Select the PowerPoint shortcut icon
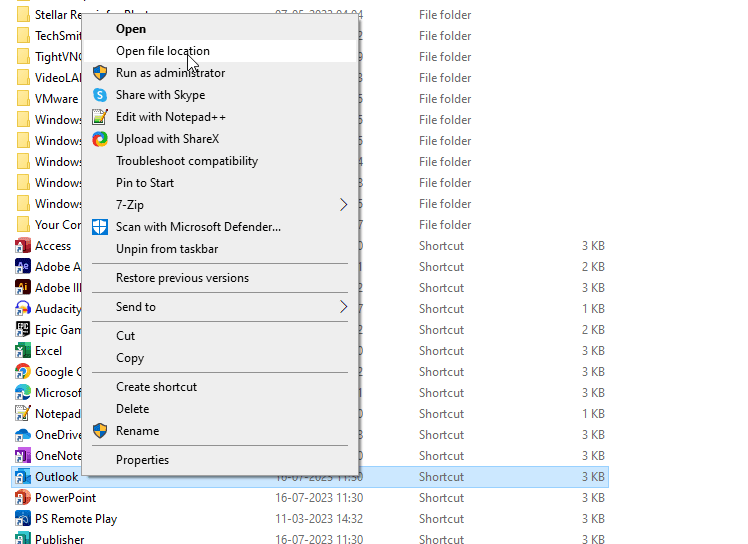748x544 pixels. 22,498
